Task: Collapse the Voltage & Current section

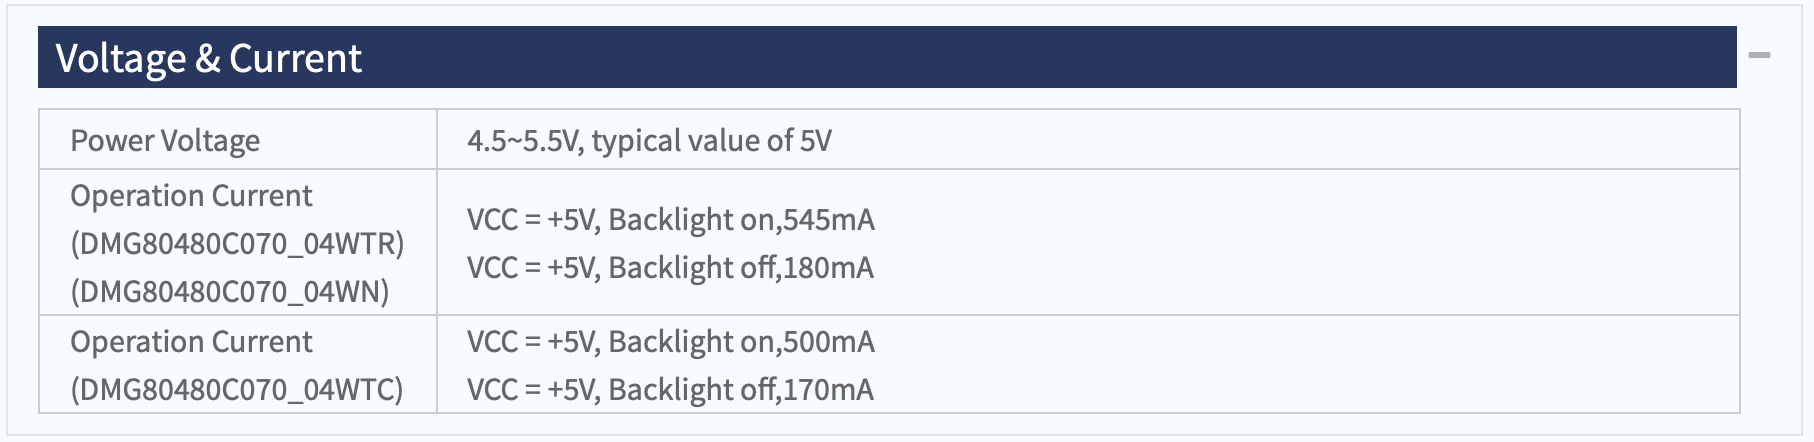Action: (x=1759, y=55)
